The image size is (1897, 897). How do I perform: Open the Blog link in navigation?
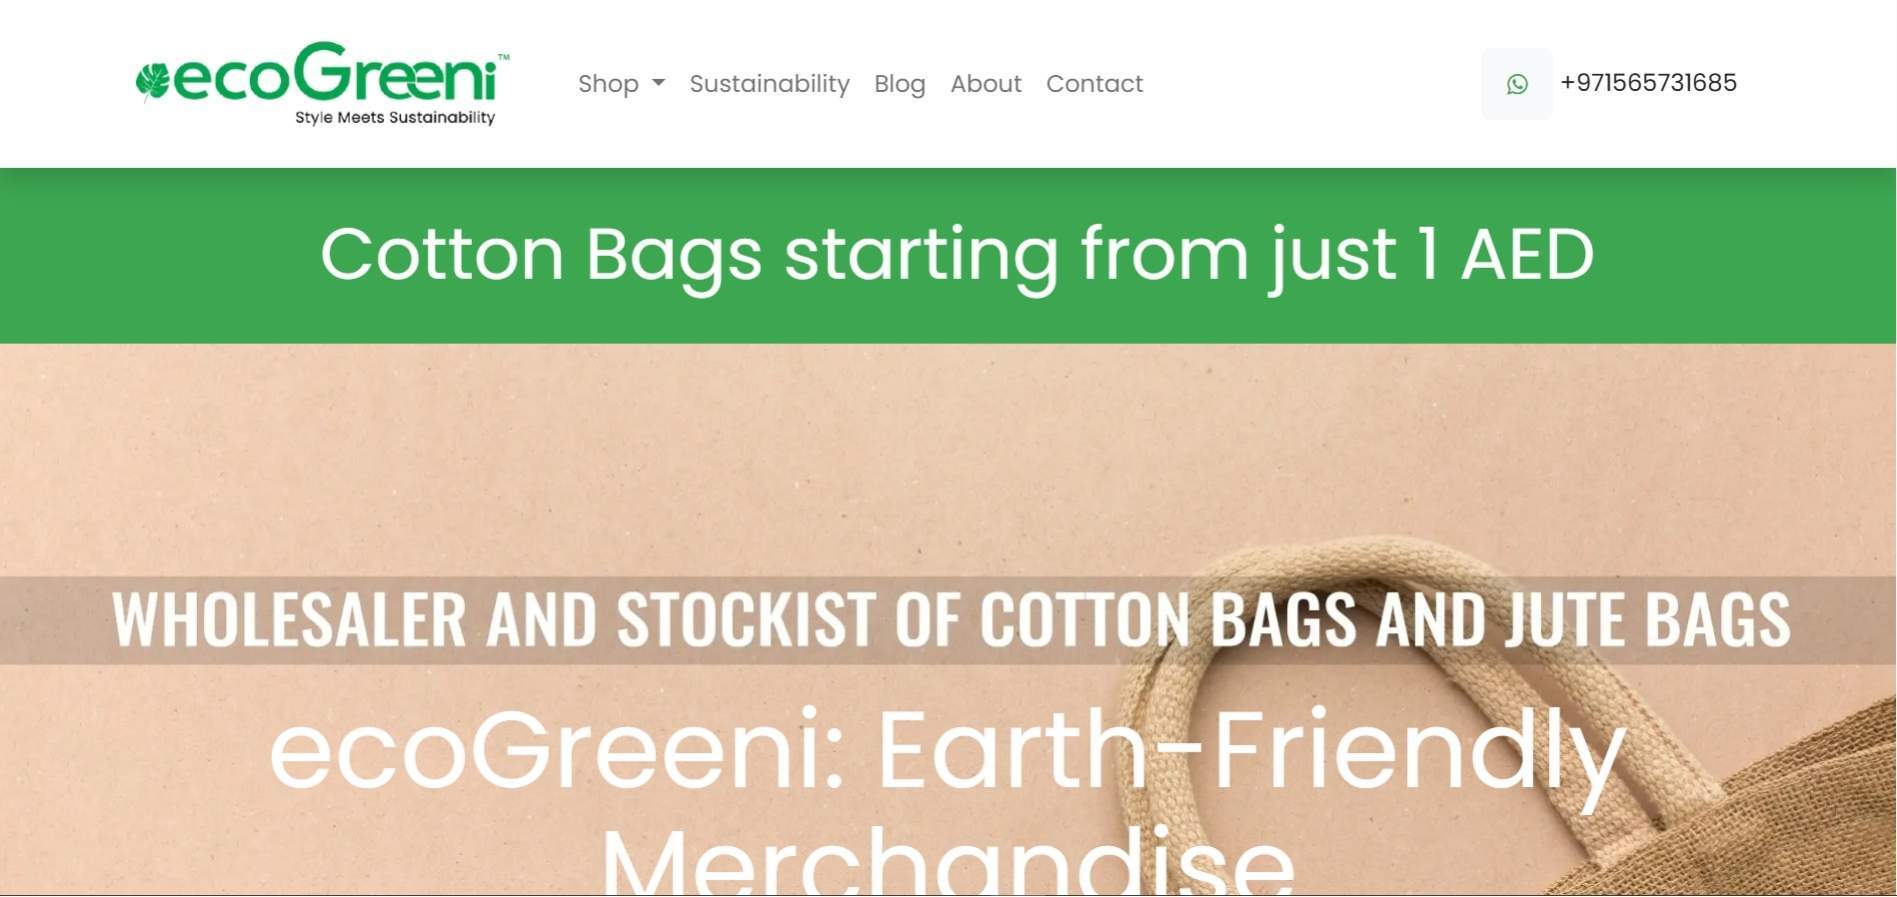pos(899,84)
